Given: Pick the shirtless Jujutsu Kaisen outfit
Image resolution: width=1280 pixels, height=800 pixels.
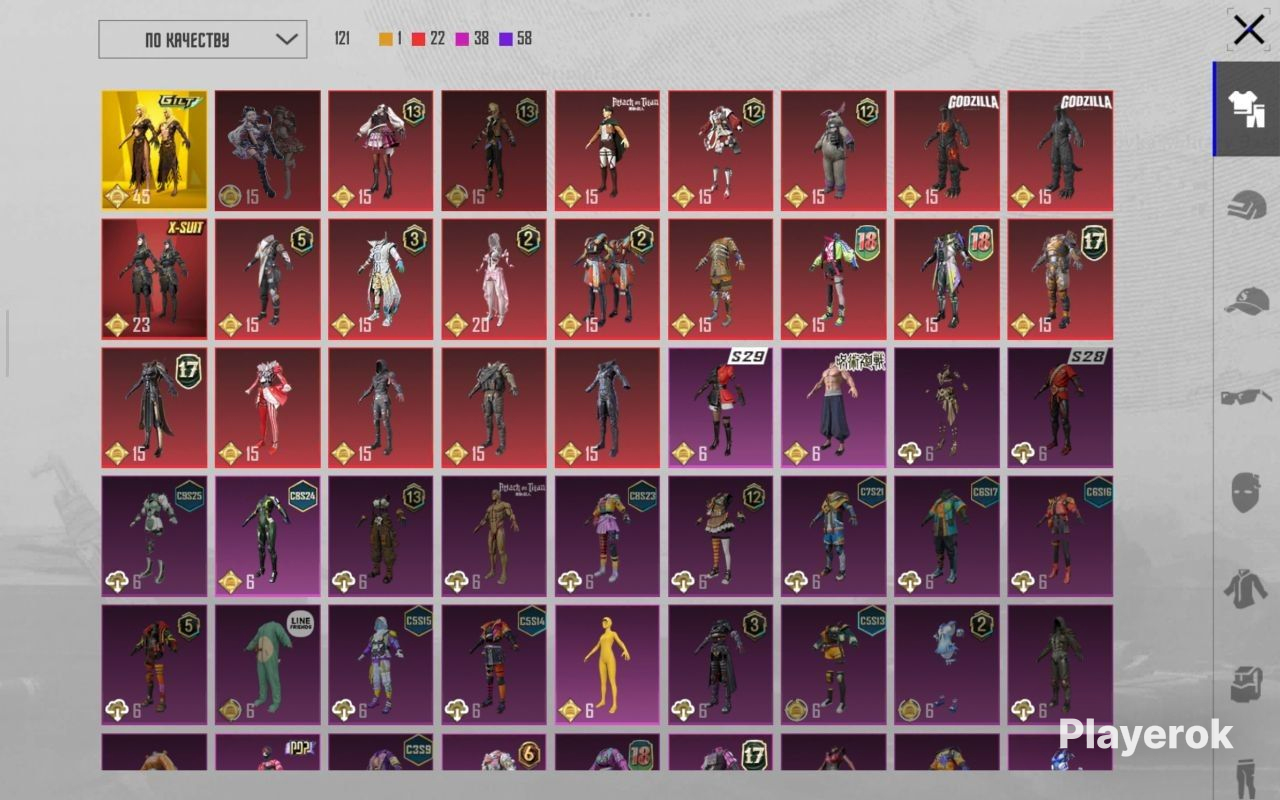Looking at the screenshot, I should pyautogui.click(x=834, y=407).
